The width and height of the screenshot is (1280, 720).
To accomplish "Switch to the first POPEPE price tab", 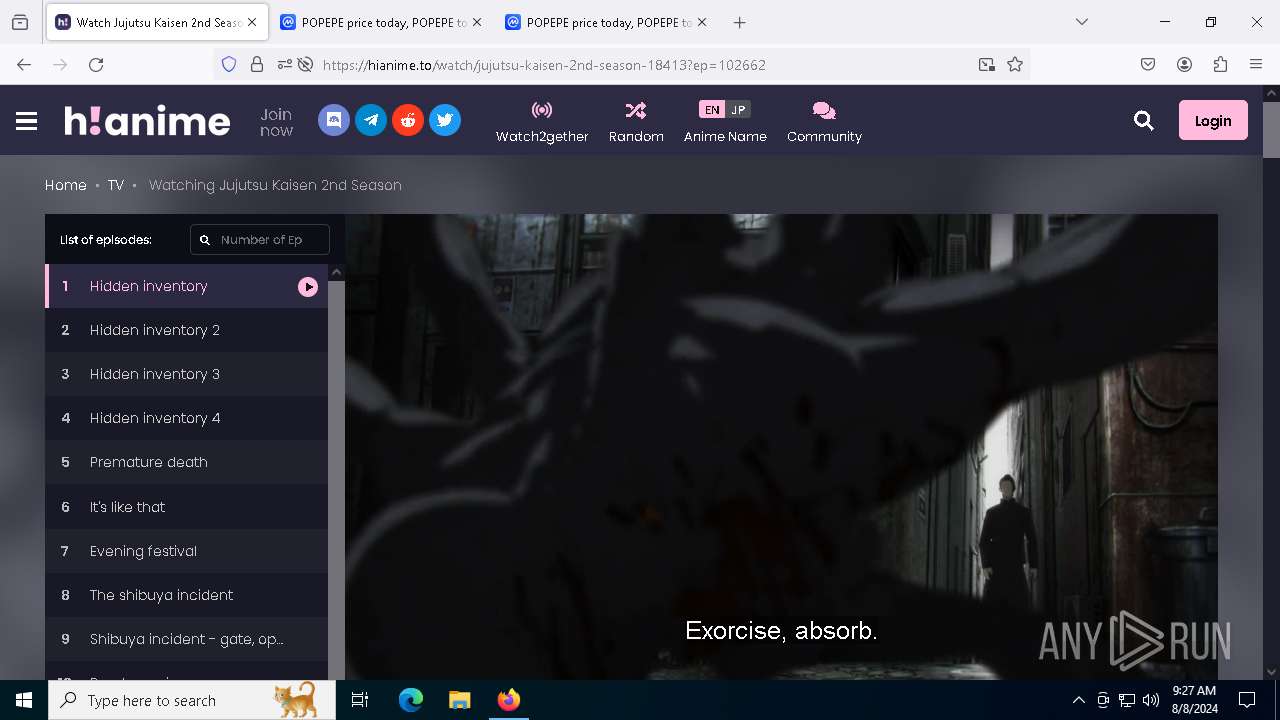I will tap(383, 22).
